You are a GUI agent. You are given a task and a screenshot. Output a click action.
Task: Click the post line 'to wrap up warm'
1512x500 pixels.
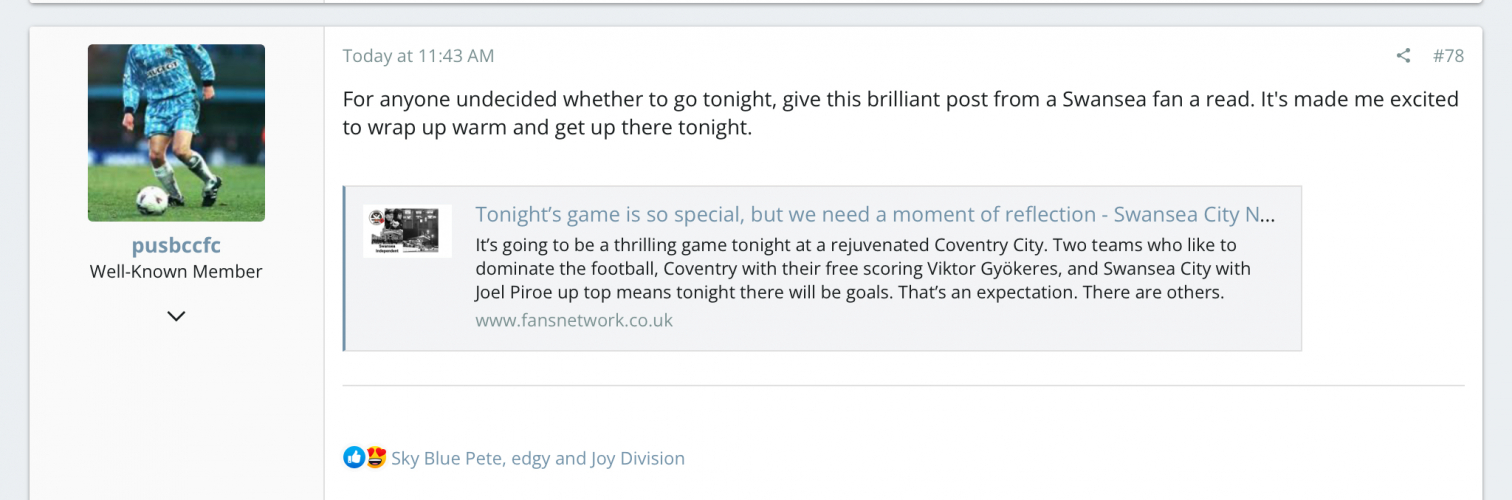point(546,130)
